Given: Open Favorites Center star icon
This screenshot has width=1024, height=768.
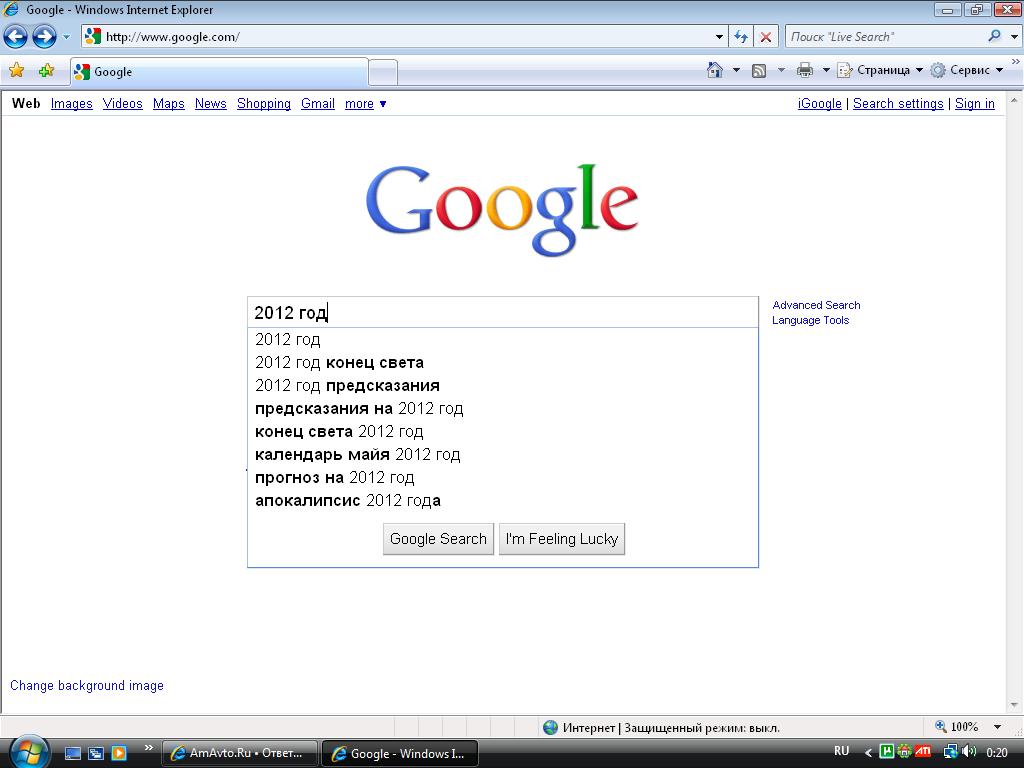Looking at the screenshot, I should pyautogui.click(x=16, y=71).
